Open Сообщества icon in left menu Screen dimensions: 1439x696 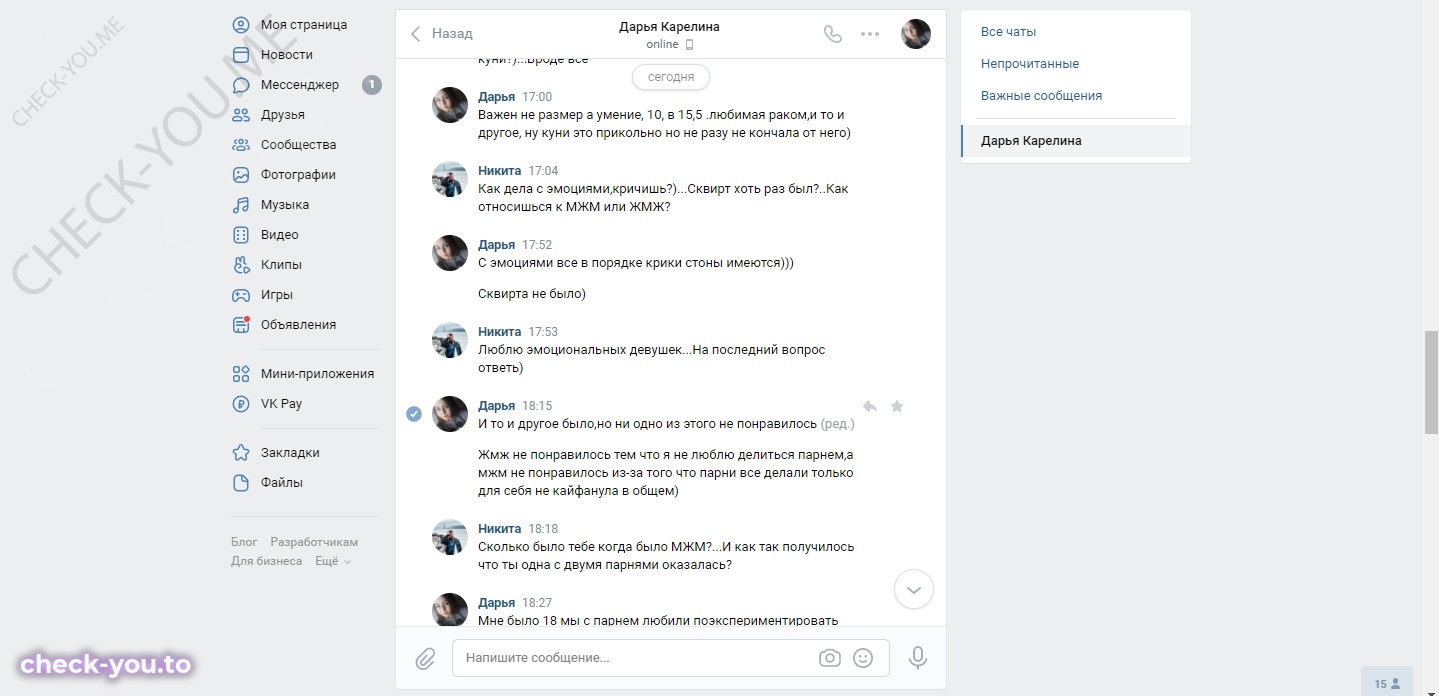tap(241, 145)
